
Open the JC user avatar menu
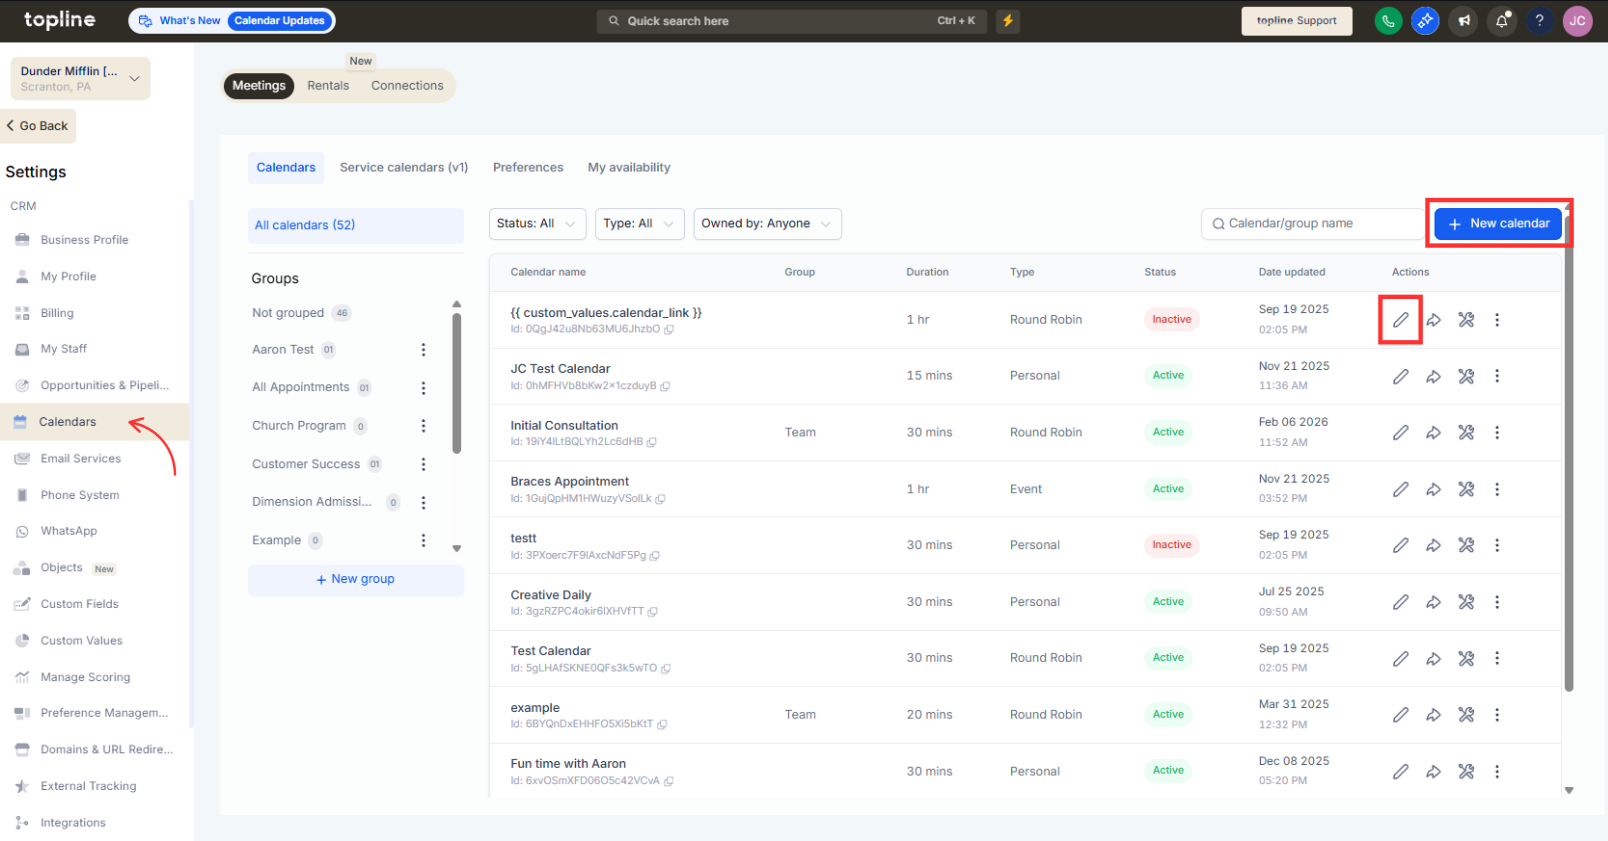pyautogui.click(x=1578, y=21)
